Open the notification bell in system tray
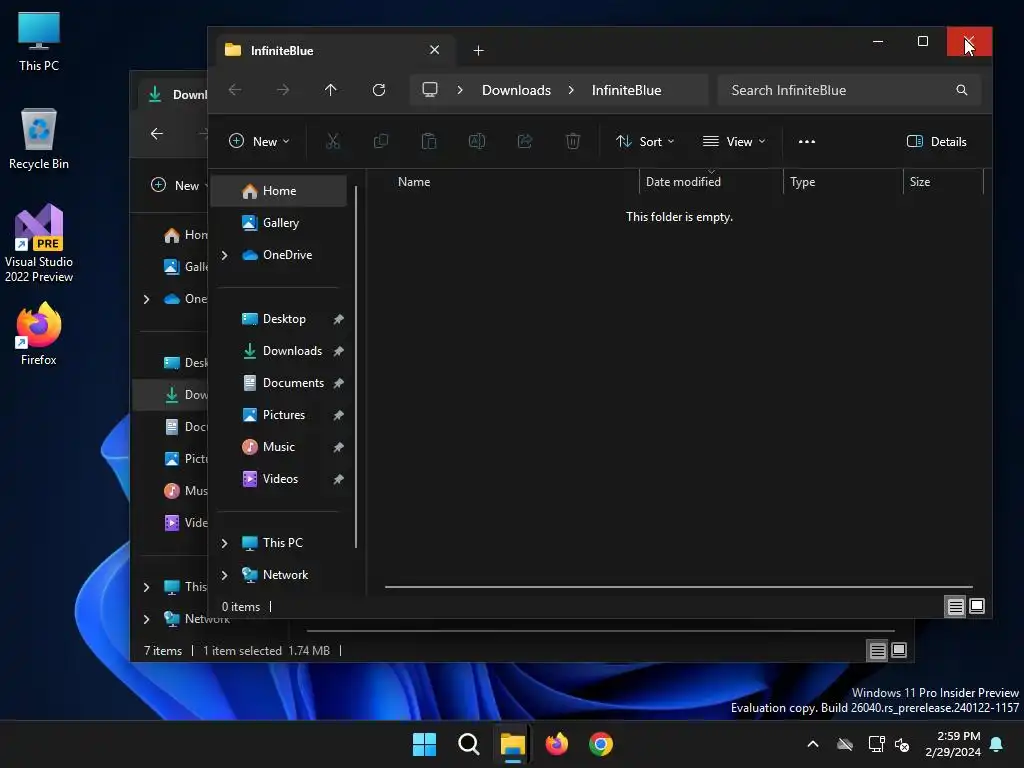 coord(997,744)
